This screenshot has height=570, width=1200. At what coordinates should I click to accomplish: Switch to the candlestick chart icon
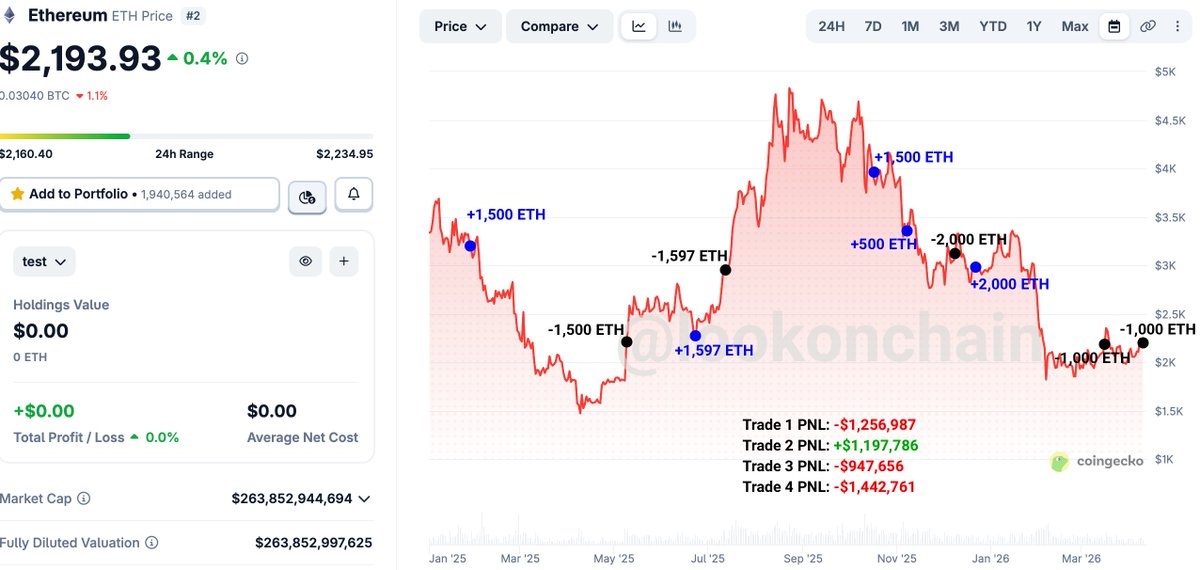click(675, 26)
